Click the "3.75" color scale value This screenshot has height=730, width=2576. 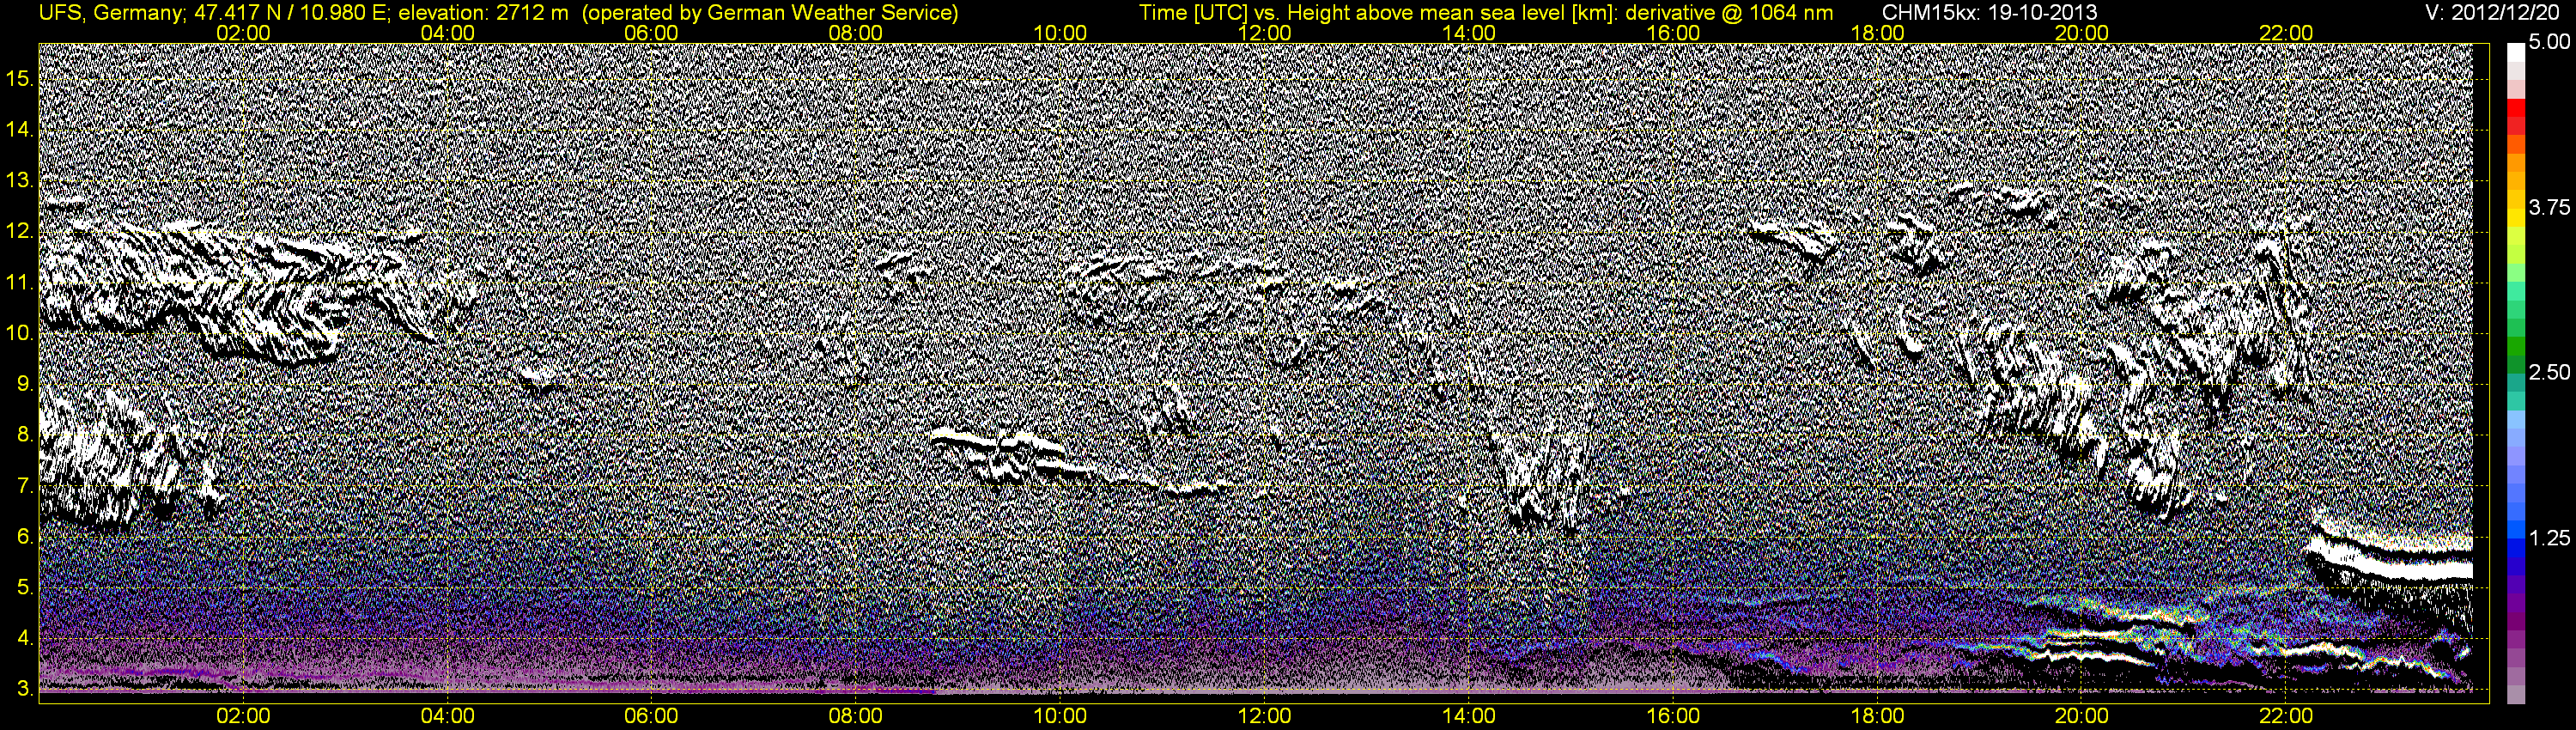(2549, 207)
